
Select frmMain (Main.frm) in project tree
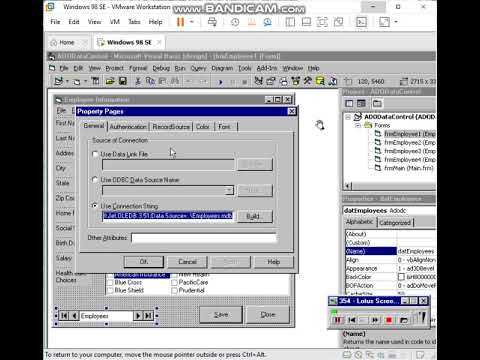point(409,168)
